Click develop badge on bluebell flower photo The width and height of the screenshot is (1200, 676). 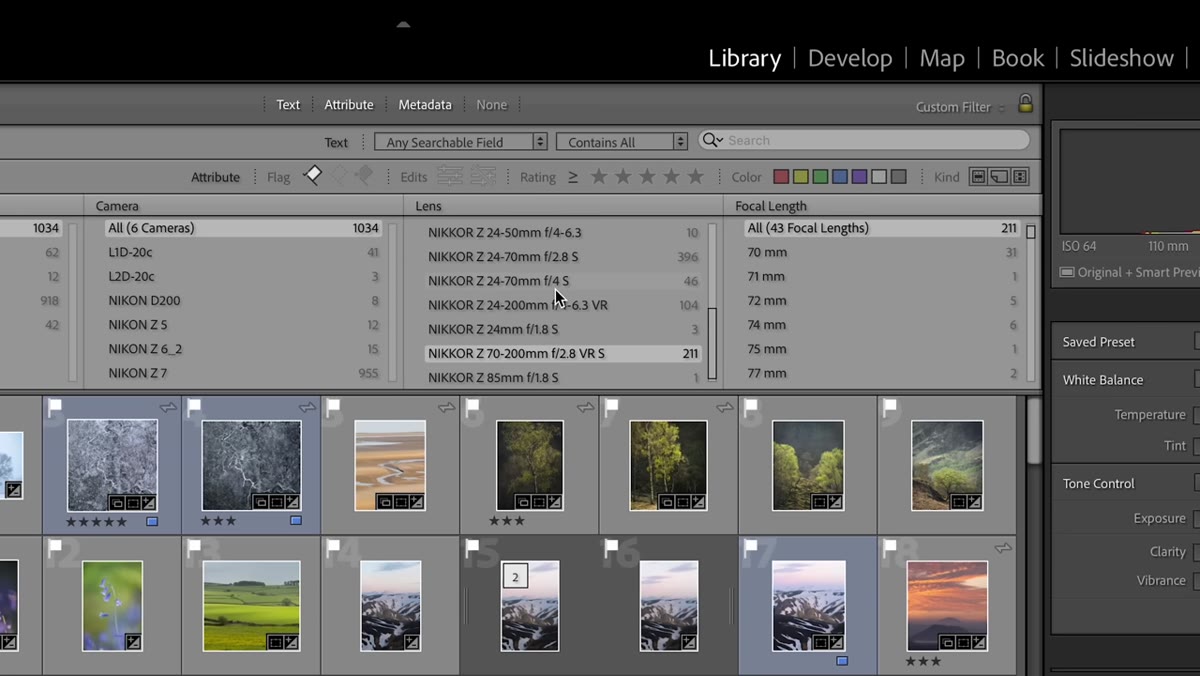pos(134,642)
